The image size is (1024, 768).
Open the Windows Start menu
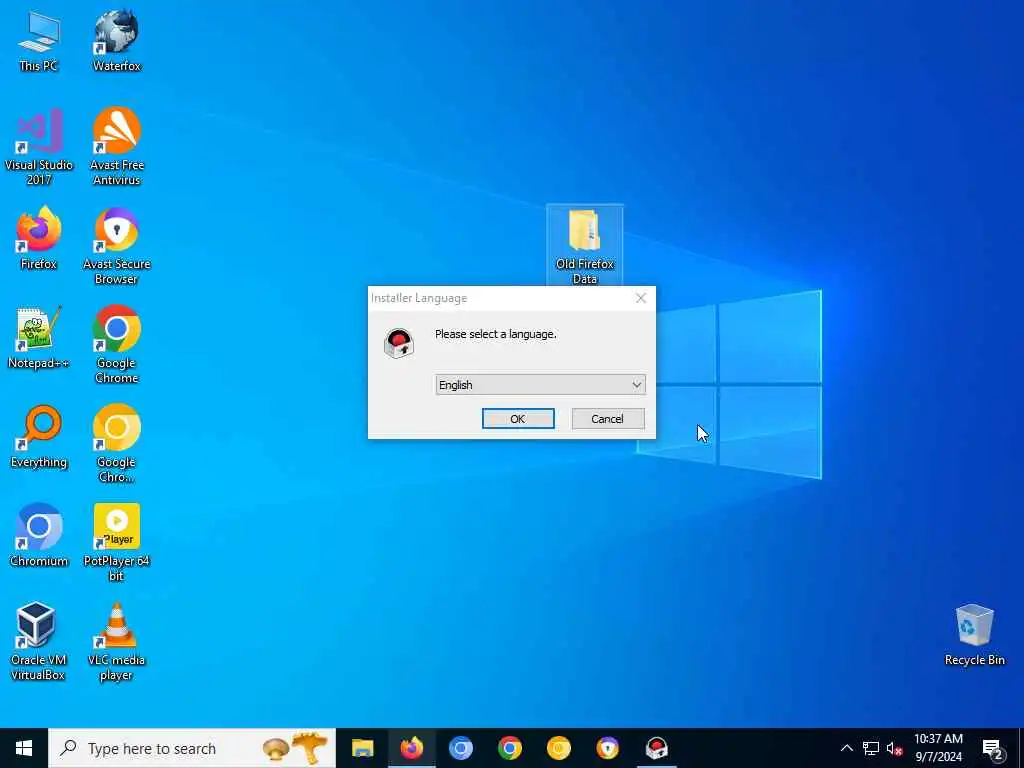24,748
